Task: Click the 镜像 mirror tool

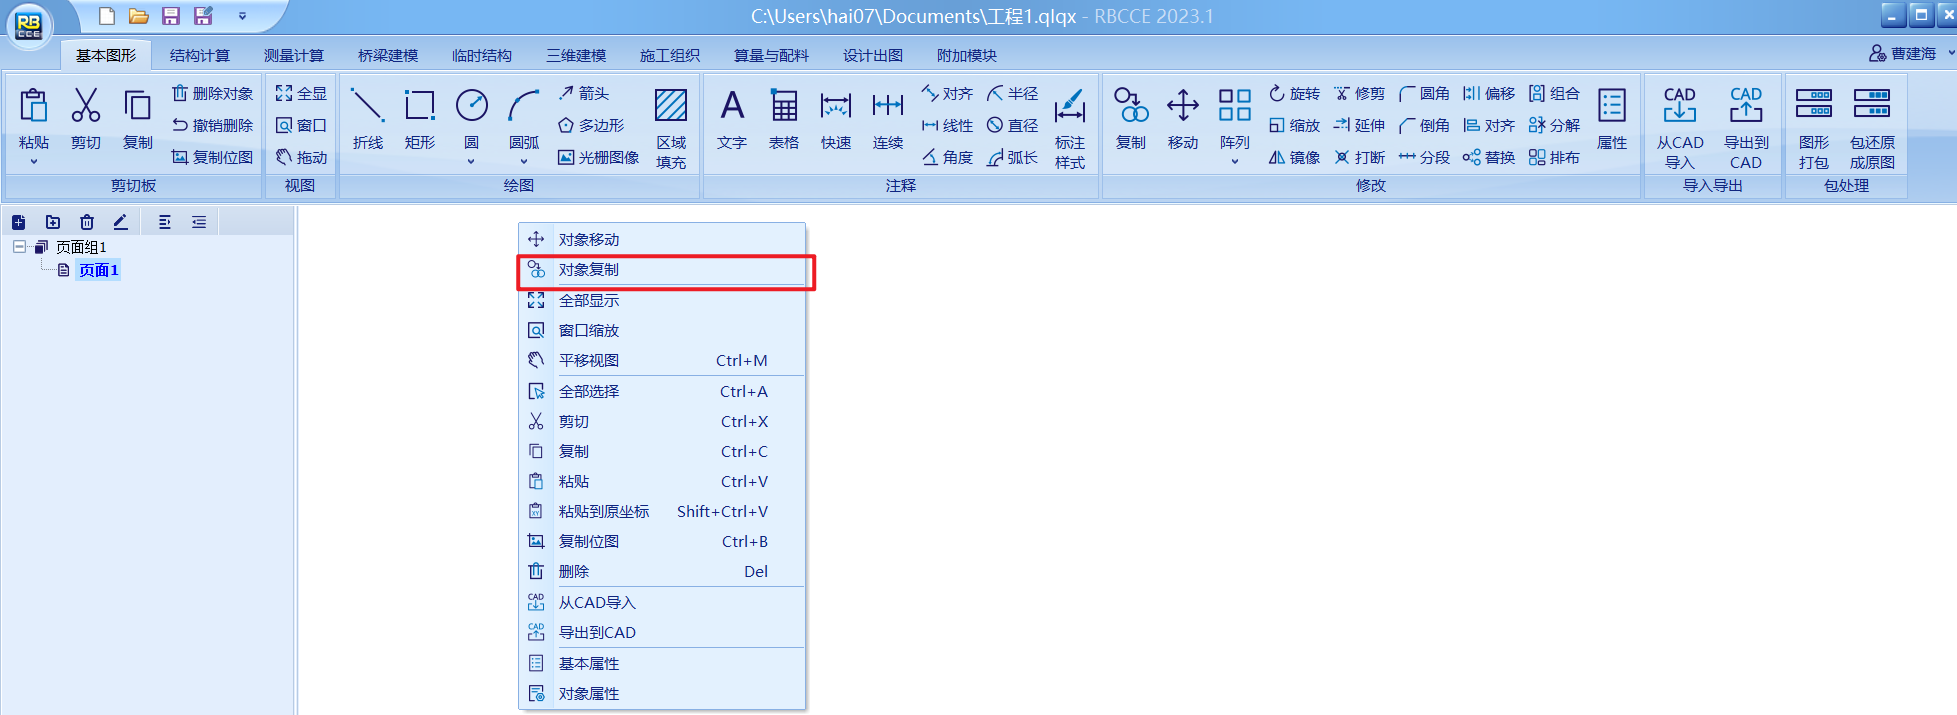Action: pos(1294,157)
